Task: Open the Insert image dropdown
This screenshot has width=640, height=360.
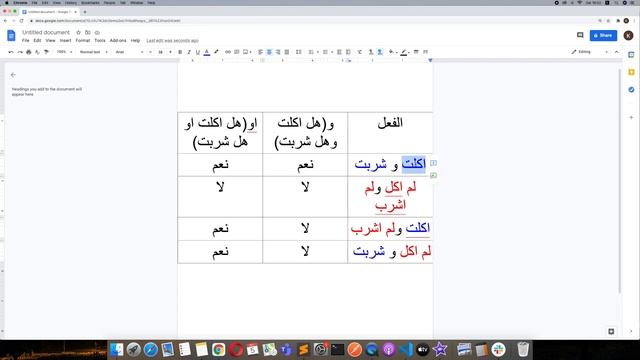Action: coord(247,52)
